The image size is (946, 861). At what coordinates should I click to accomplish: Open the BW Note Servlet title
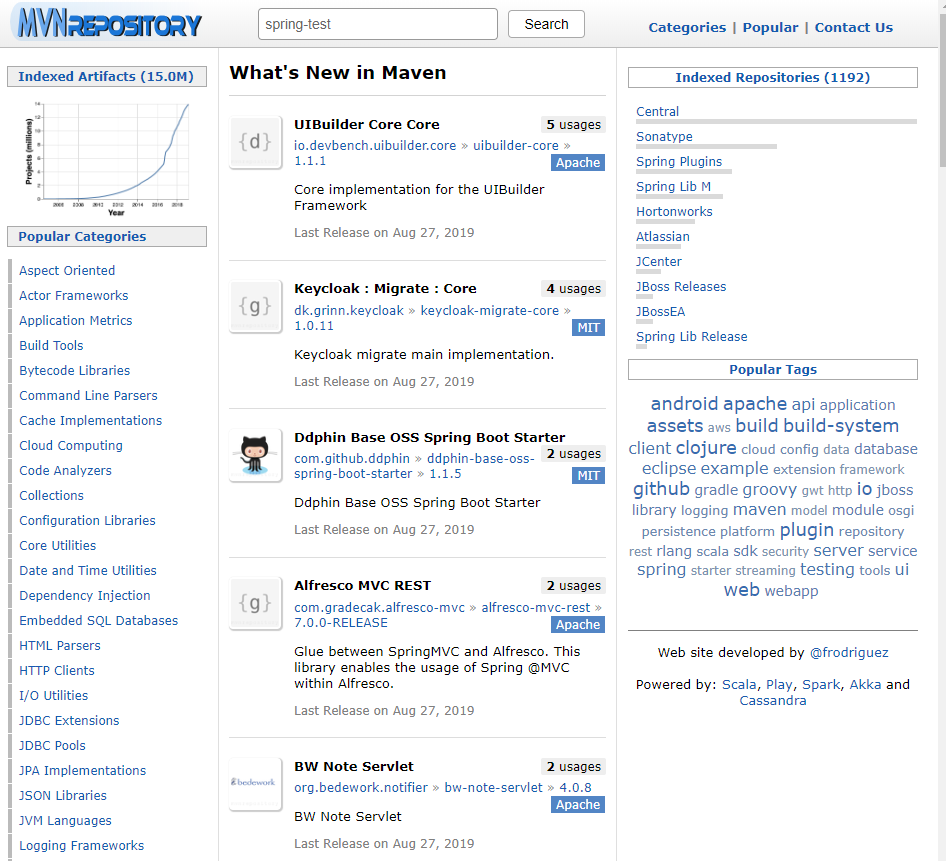pyautogui.click(x=354, y=766)
